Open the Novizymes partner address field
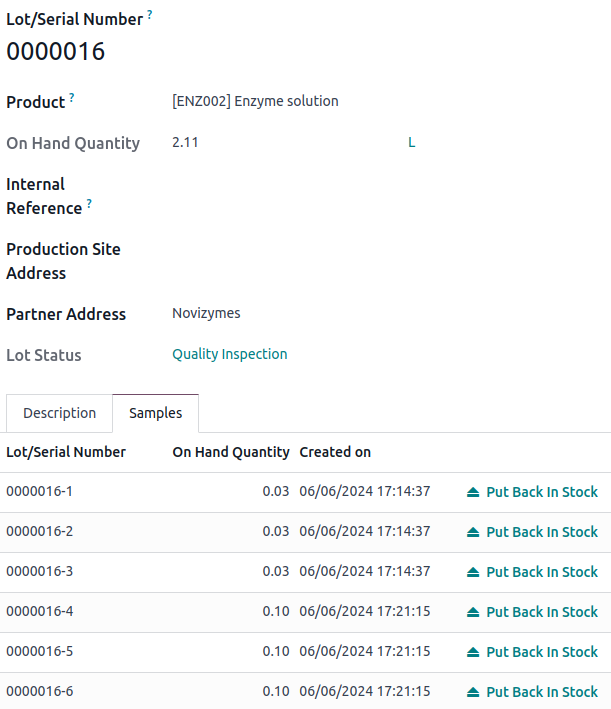This screenshot has height=709, width=611. (206, 313)
